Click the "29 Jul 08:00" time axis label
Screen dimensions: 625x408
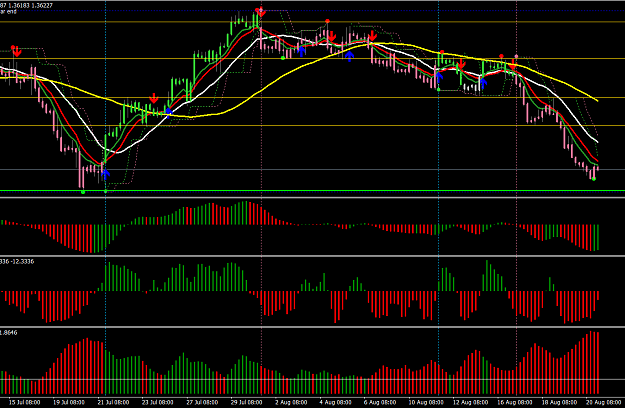[x=247, y=402]
